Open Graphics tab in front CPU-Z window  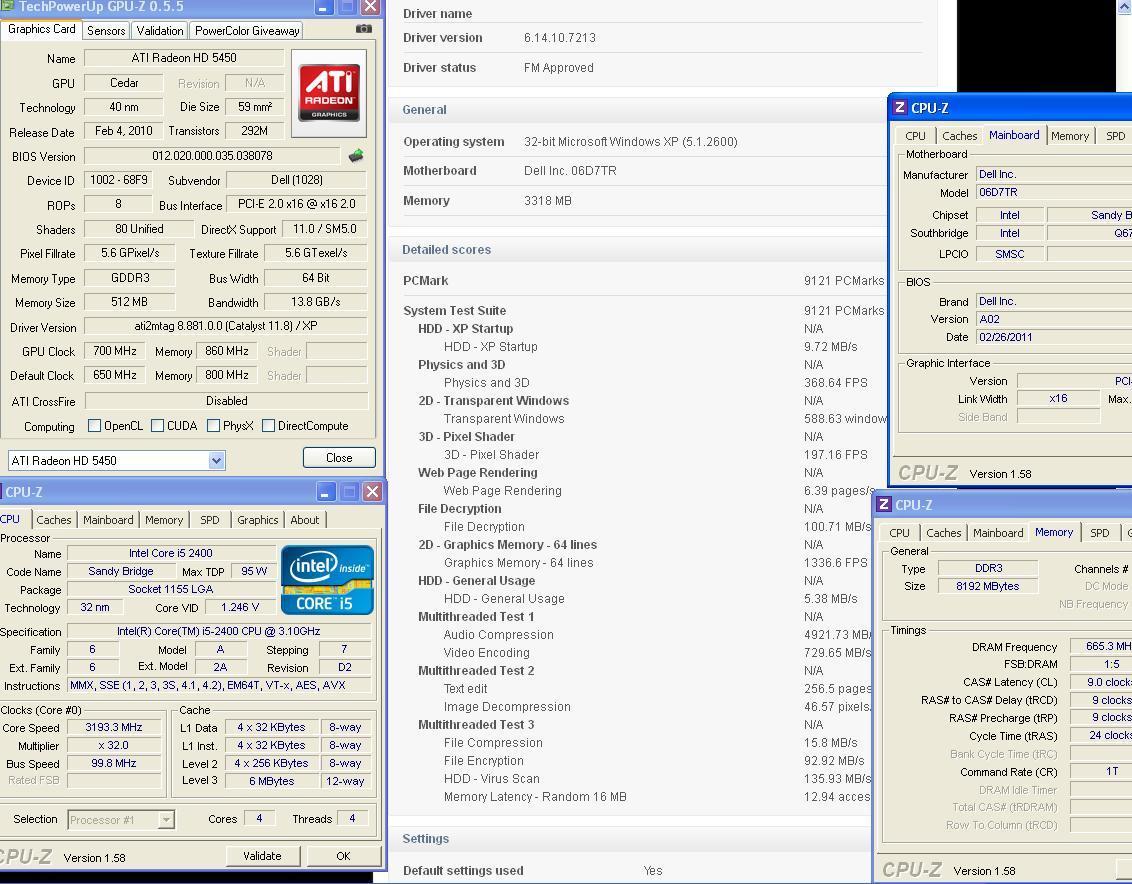[x=258, y=519]
